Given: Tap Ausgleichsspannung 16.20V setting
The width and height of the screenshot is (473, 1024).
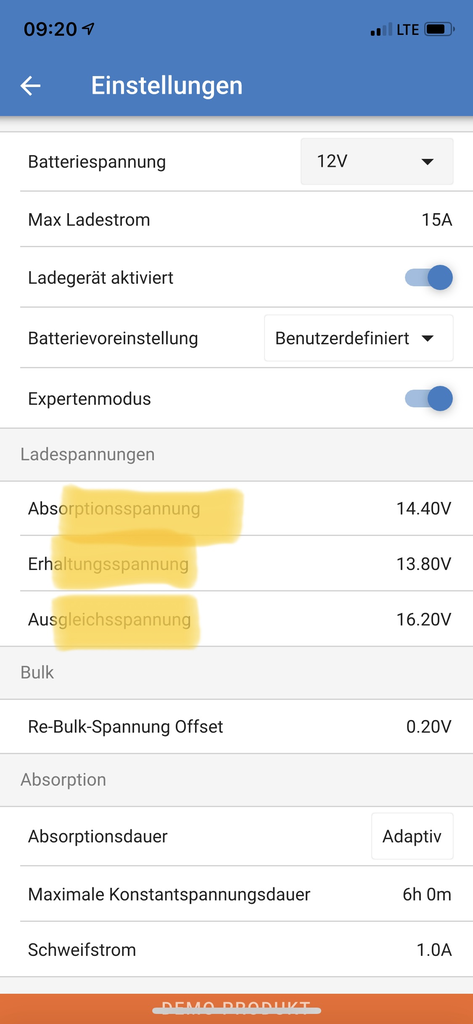Looking at the screenshot, I should click(x=236, y=619).
